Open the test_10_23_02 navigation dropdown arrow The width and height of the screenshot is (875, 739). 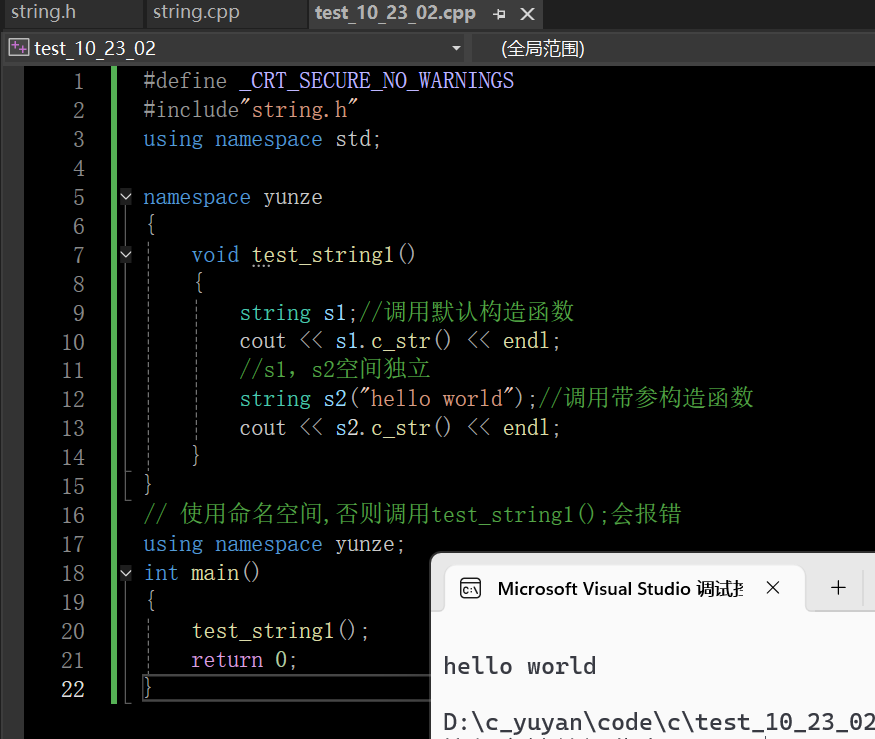point(455,47)
